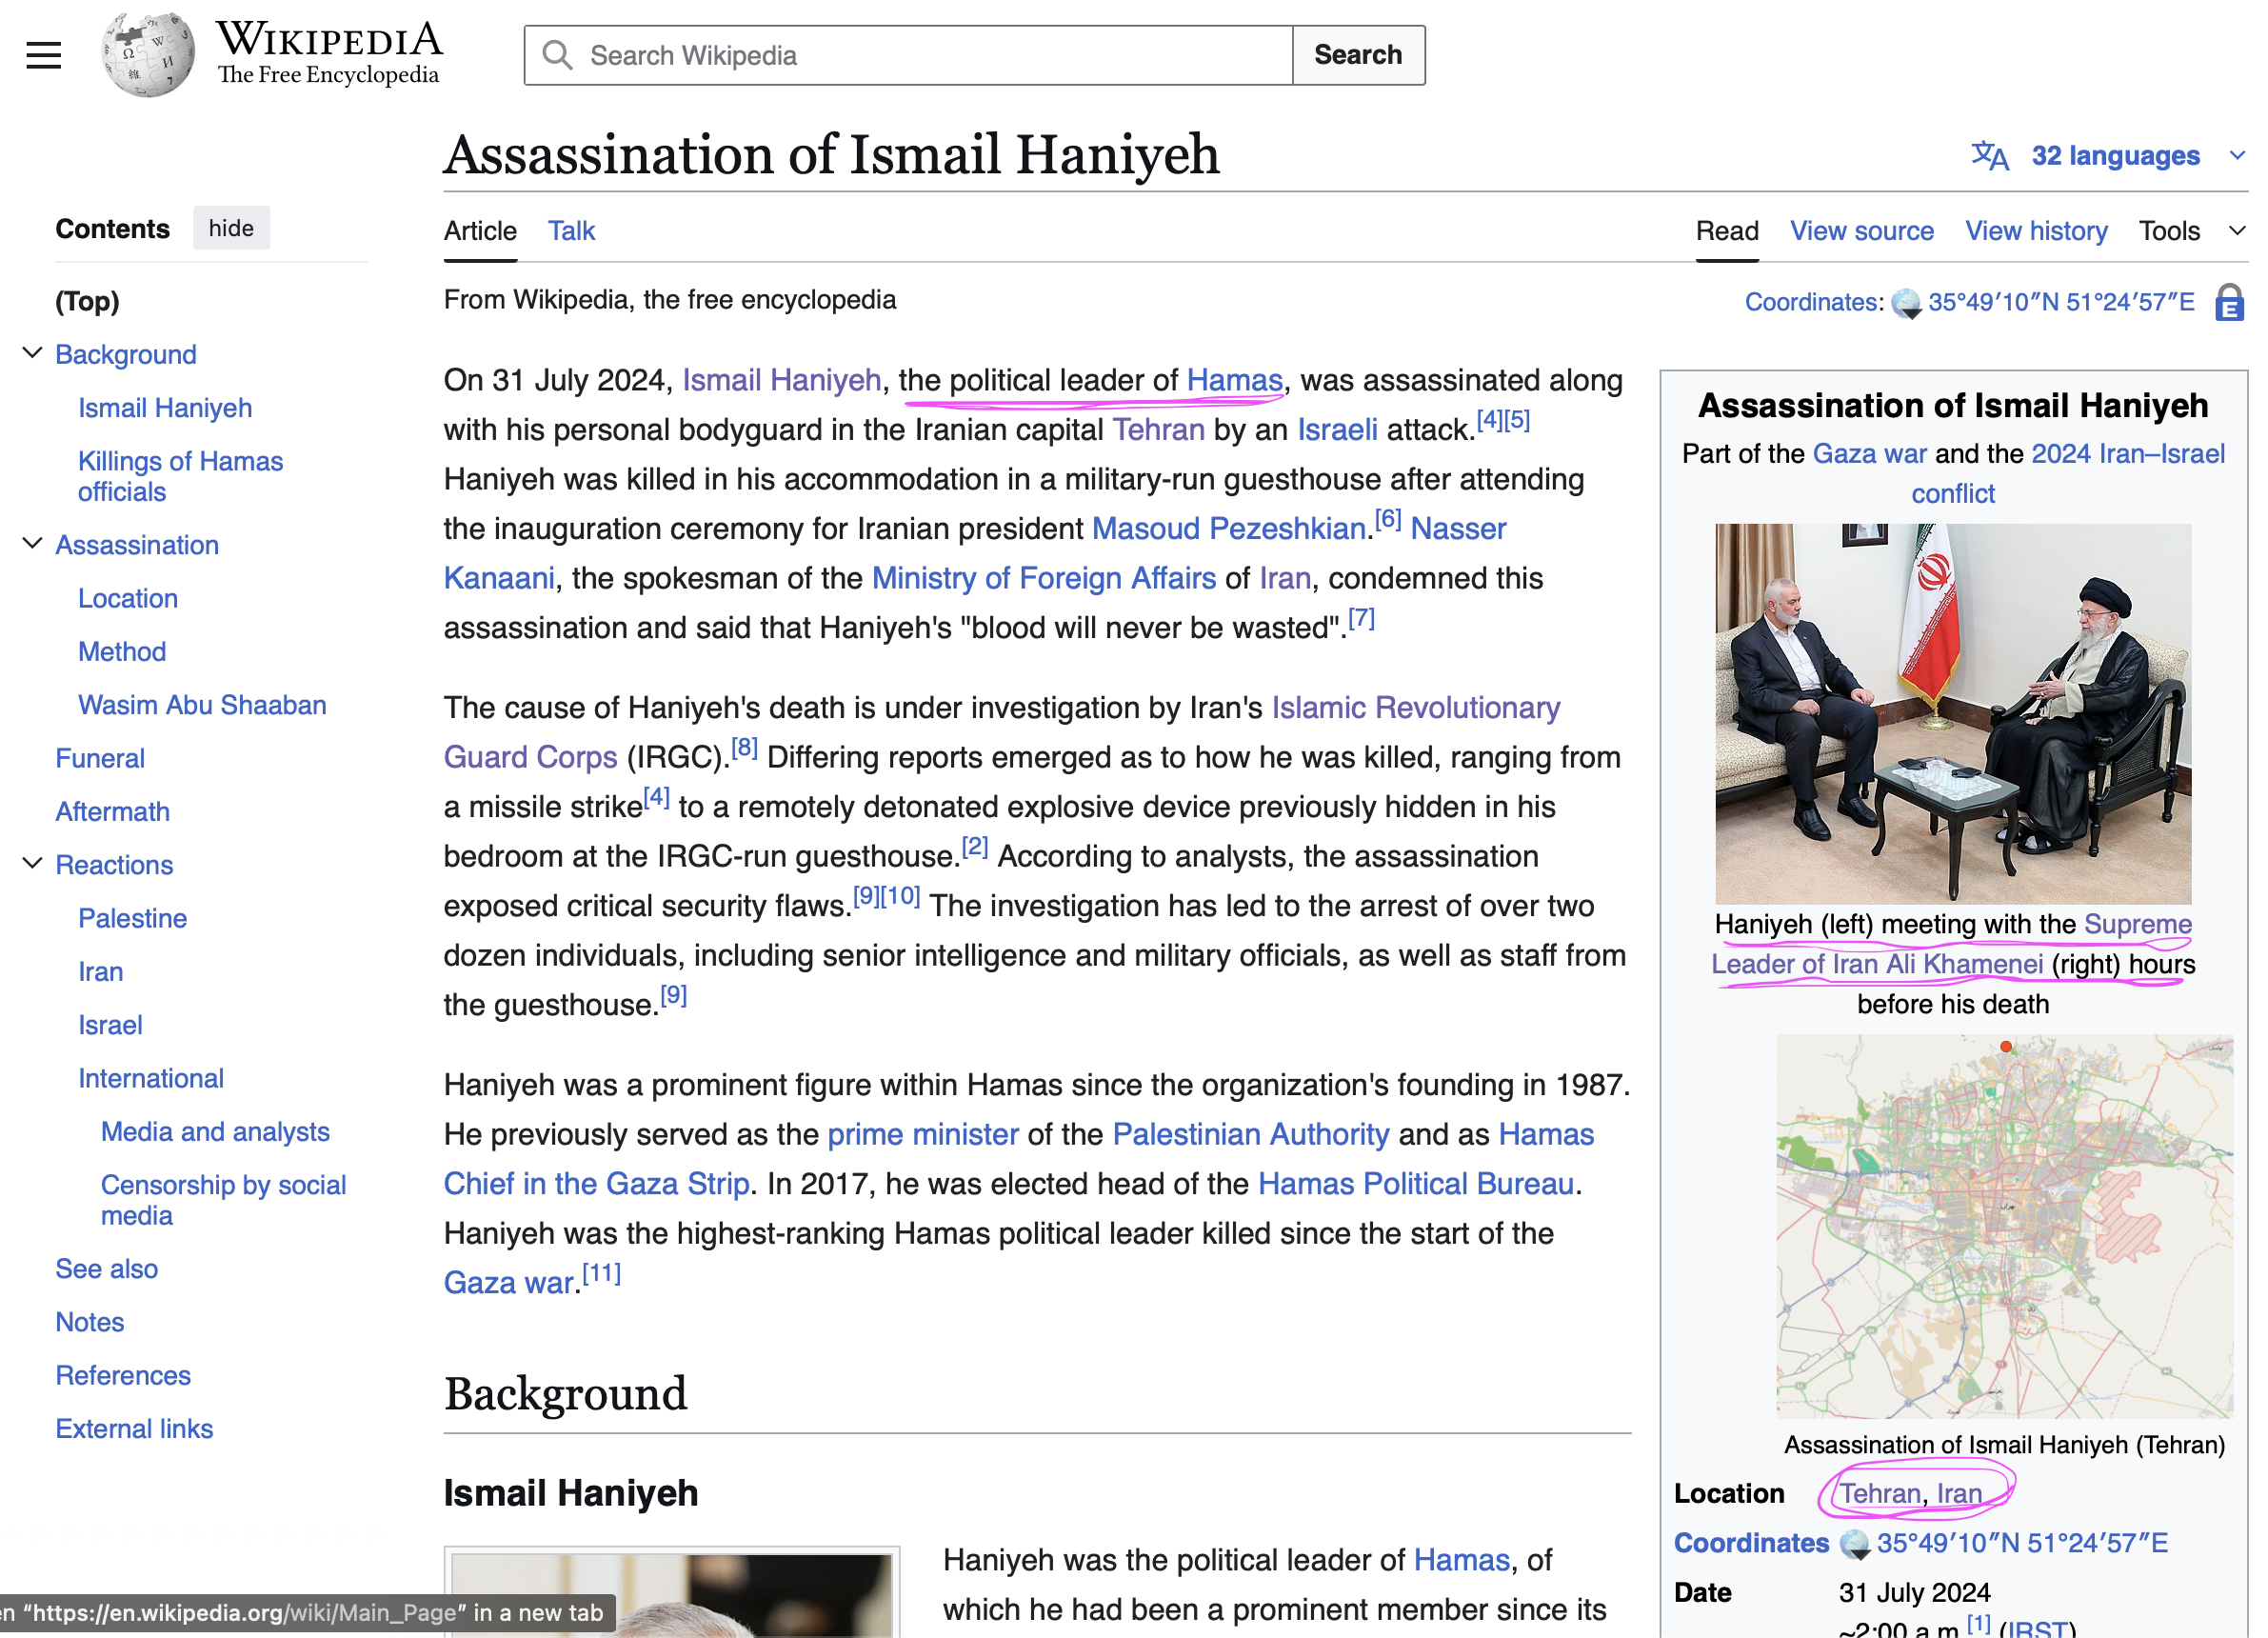2268x1638 pixels.
Task: Open the Tools dropdown menu
Action: coord(2190,231)
